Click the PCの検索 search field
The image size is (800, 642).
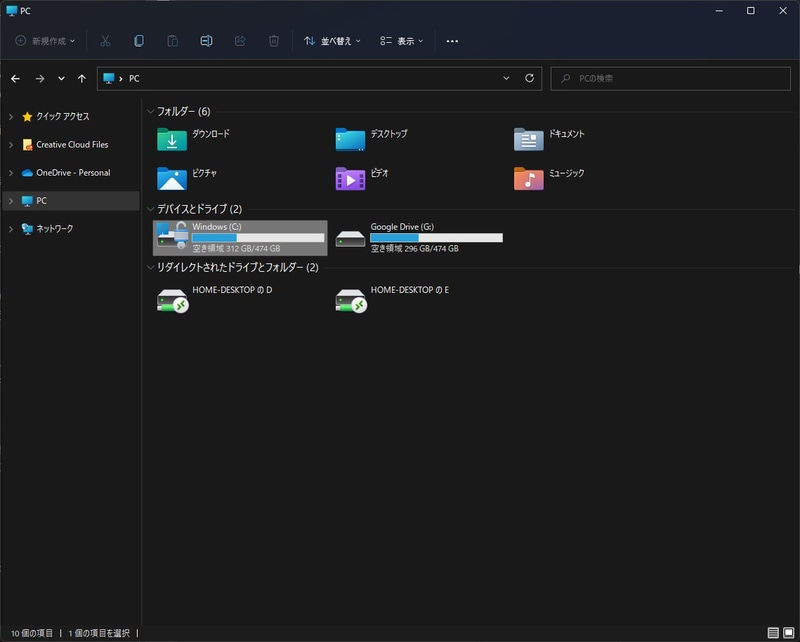[x=670, y=79]
